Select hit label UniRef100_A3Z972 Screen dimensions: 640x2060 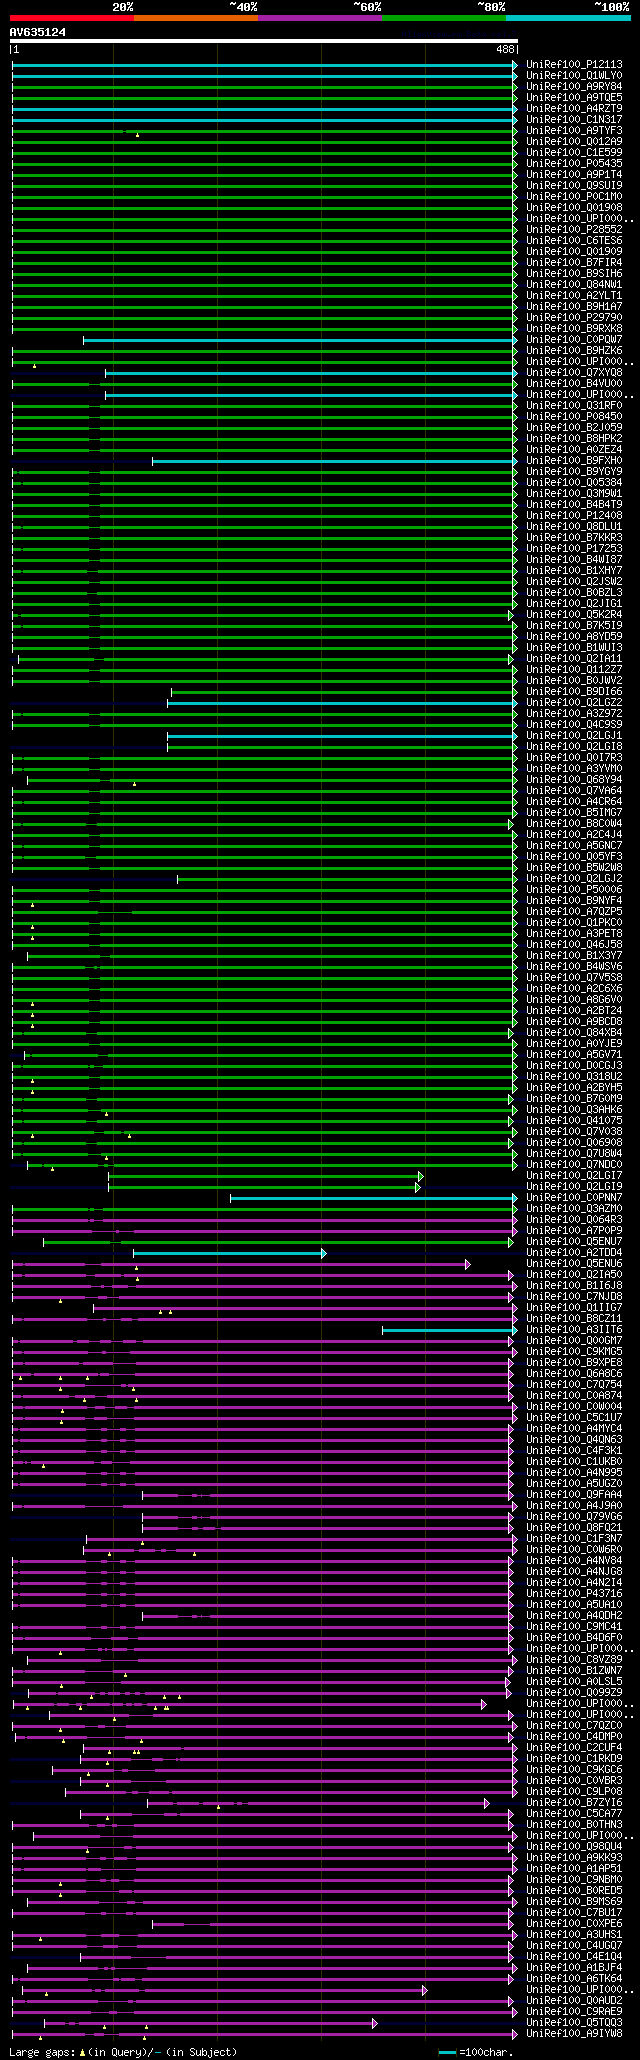pyautogui.click(x=574, y=713)
